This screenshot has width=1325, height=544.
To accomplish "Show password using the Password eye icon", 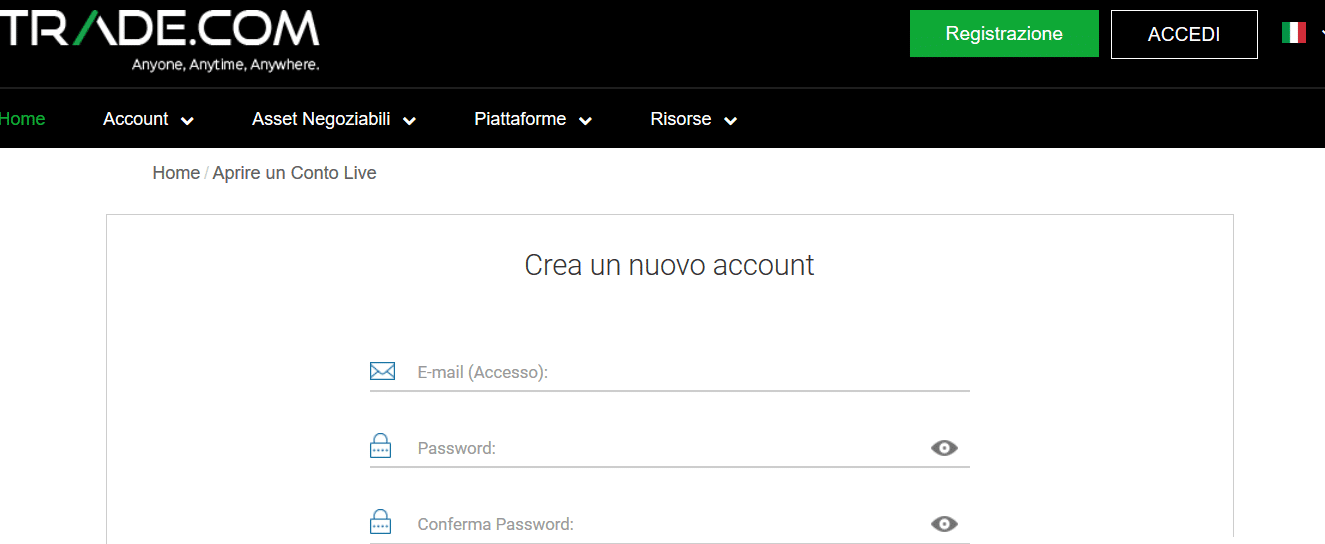I will [944, 448].
